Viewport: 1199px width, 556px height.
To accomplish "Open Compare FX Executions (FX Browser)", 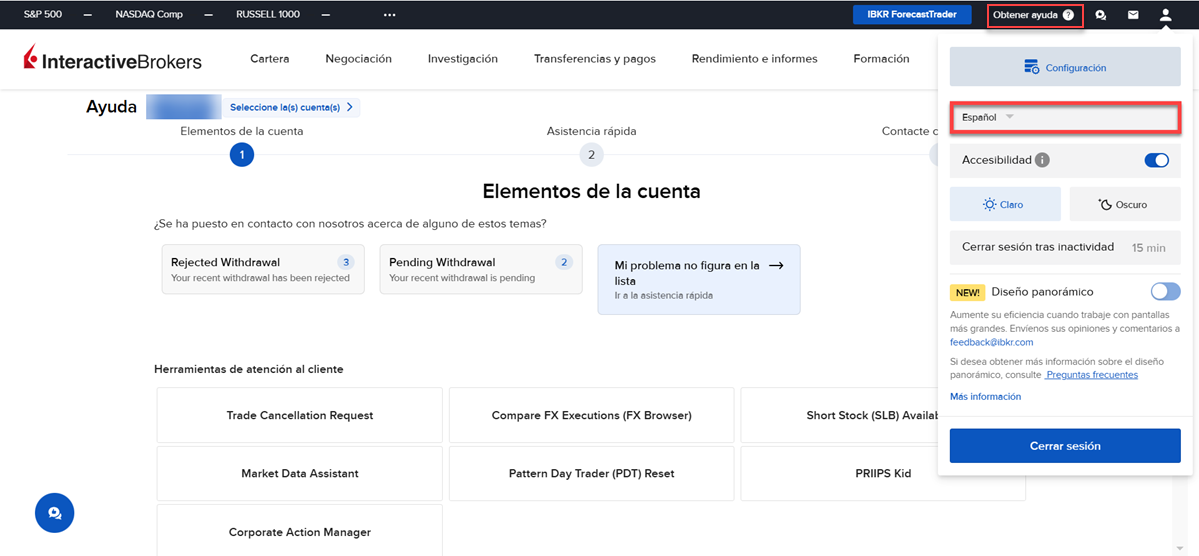I will [x=592, y=415].
